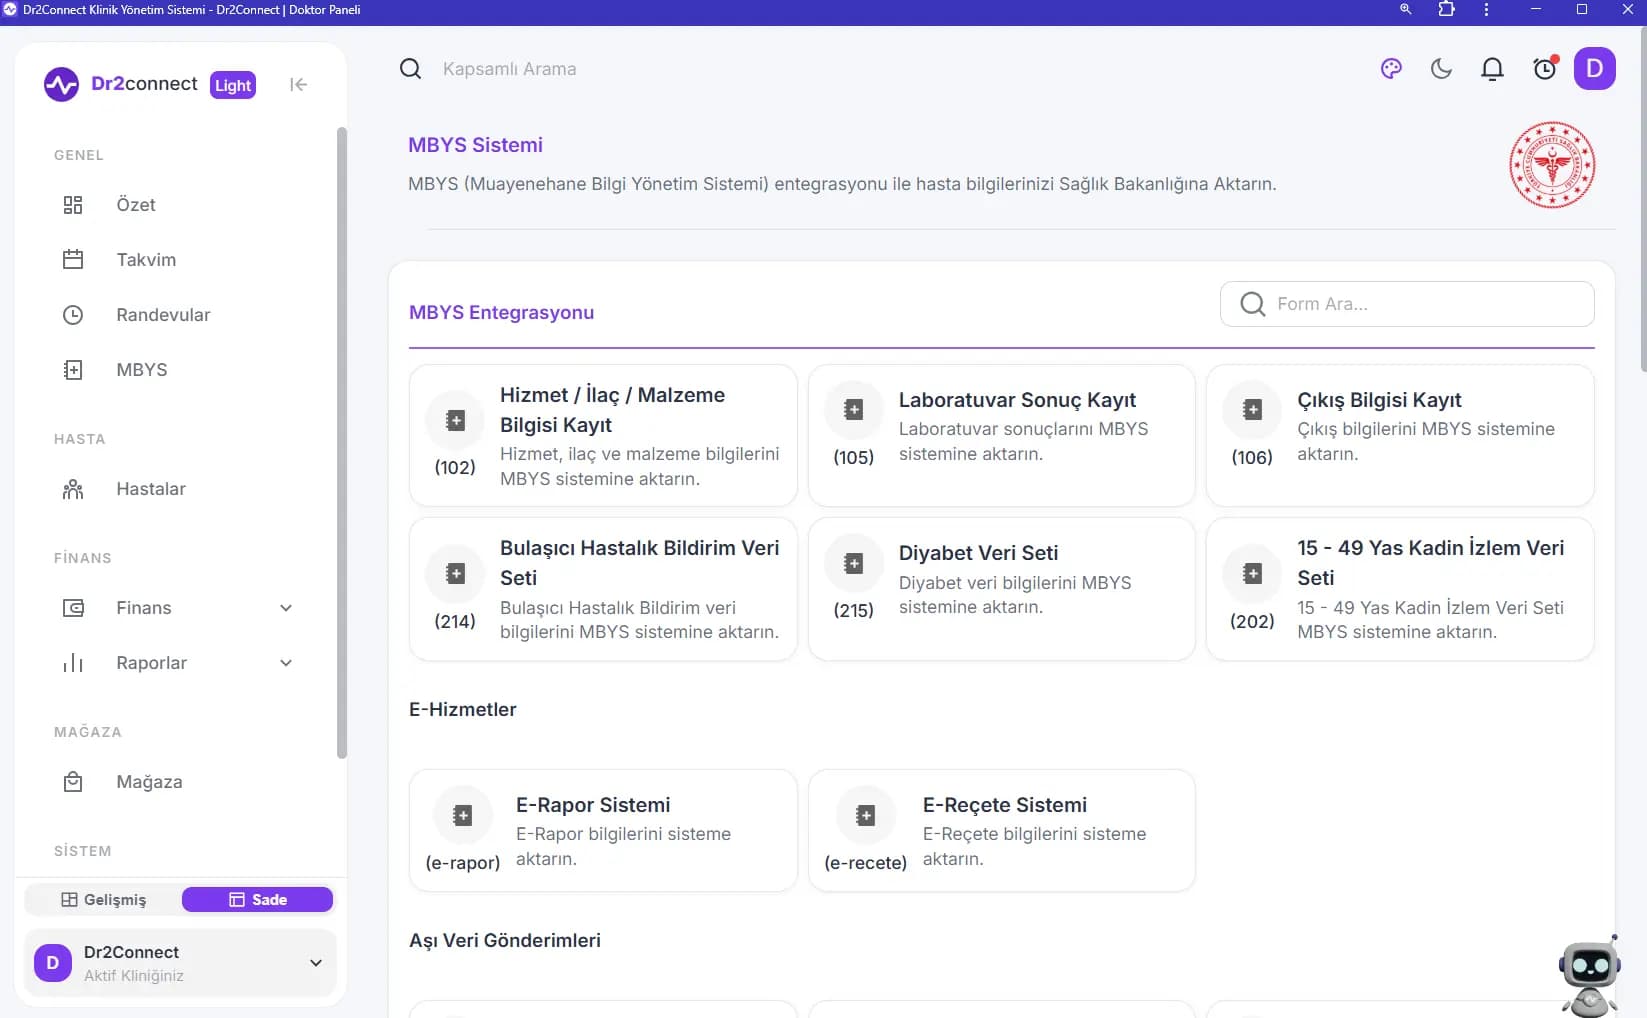Image resolution: width=1647 pixels, height=1018 pixels.
Task: Click the Form Ara search field
Action: click(1407, 304)
